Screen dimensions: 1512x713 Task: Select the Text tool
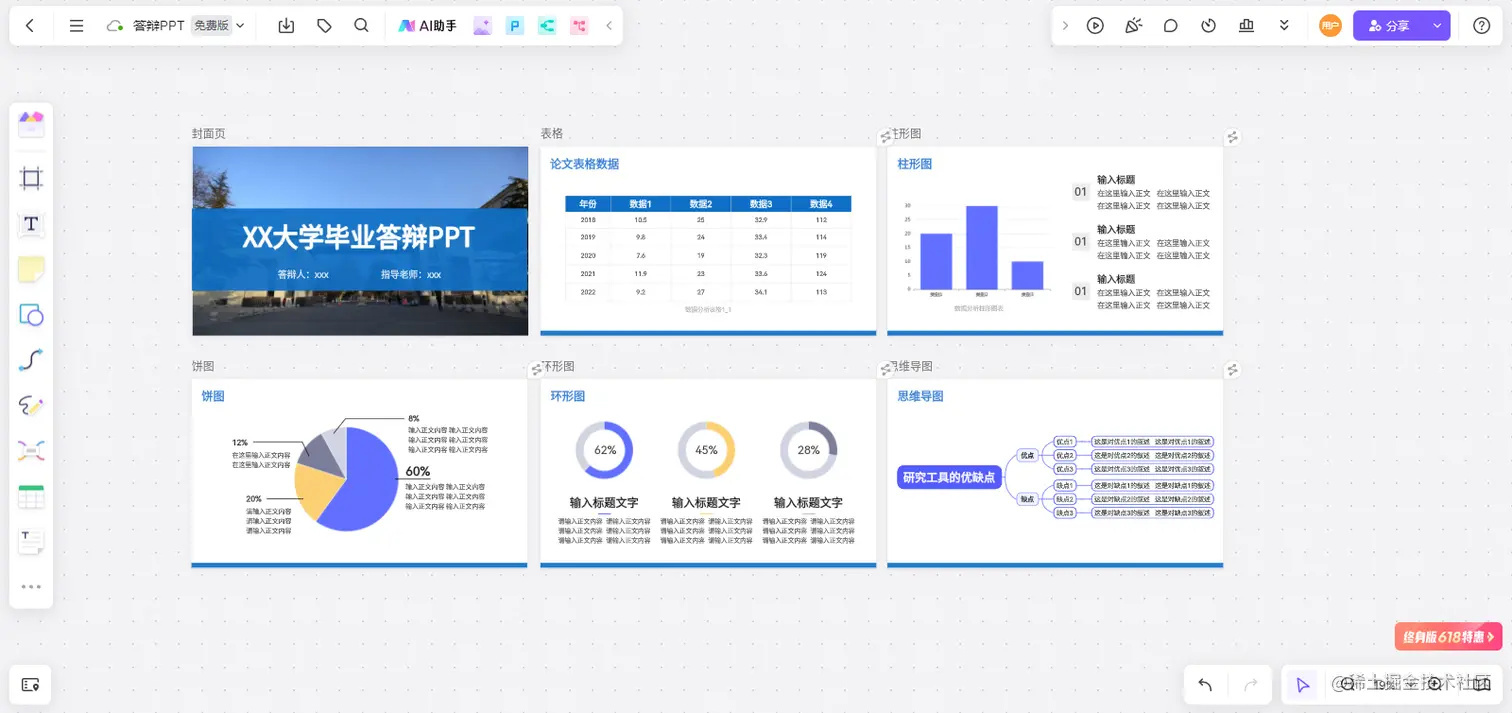[x=31, y=224]
